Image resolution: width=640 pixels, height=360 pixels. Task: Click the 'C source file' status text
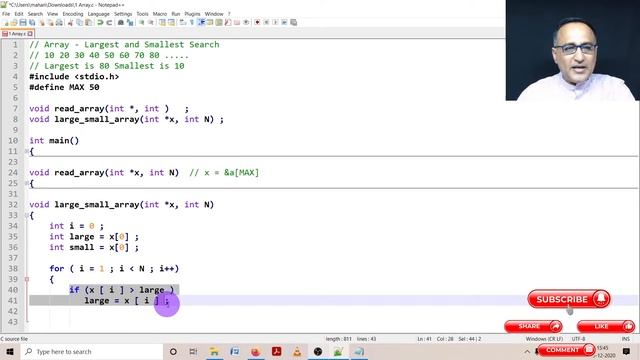click(x=14, y=339)
